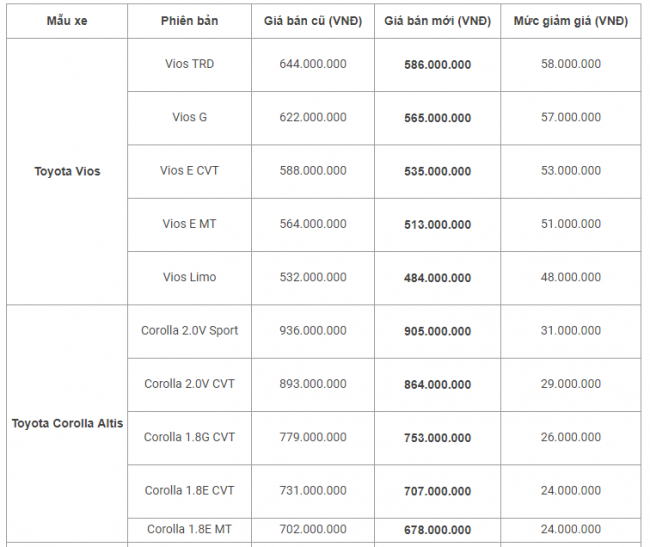Select the Vios G version cell

point(189,117)
